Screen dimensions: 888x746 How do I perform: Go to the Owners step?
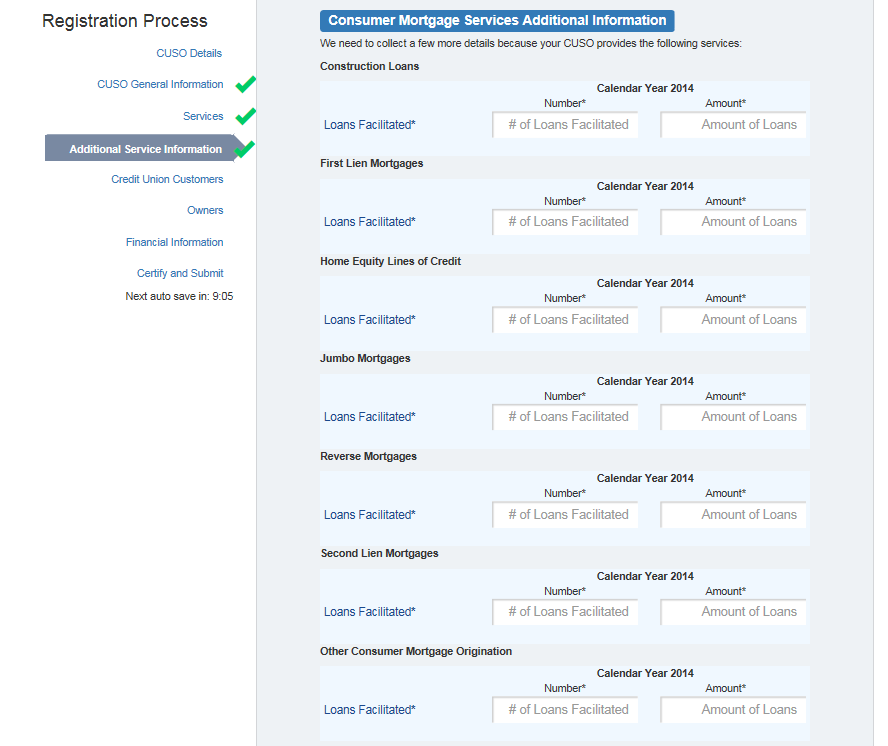click(205, 210)
